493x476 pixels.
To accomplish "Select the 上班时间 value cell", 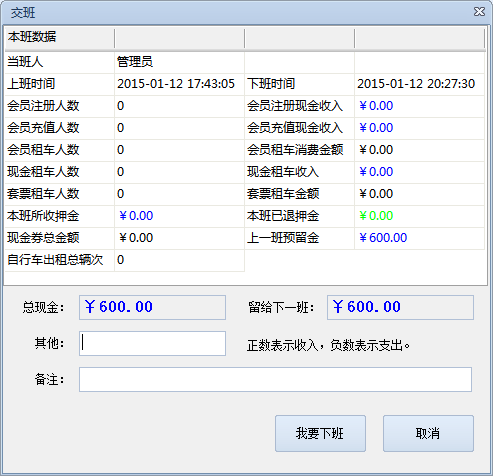I will [179, 84].
